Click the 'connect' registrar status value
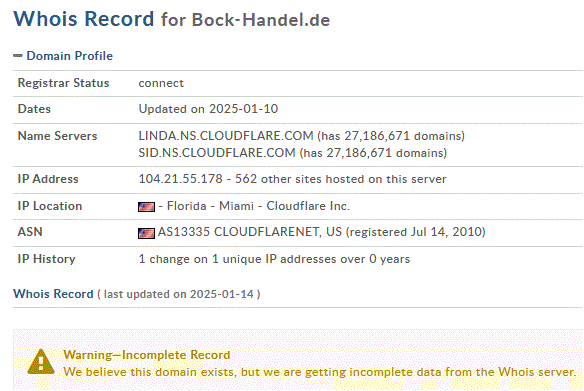Image resolution: width=584 pixels, height=391 pixels. [161, 83]
